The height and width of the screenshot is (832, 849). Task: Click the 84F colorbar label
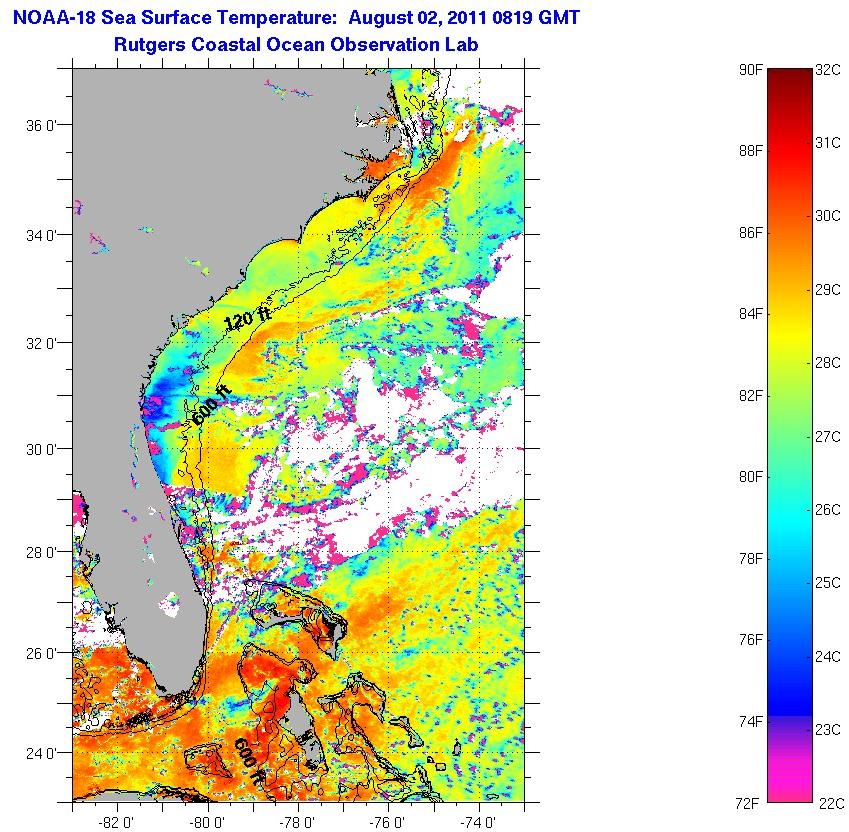click(750, 313)
